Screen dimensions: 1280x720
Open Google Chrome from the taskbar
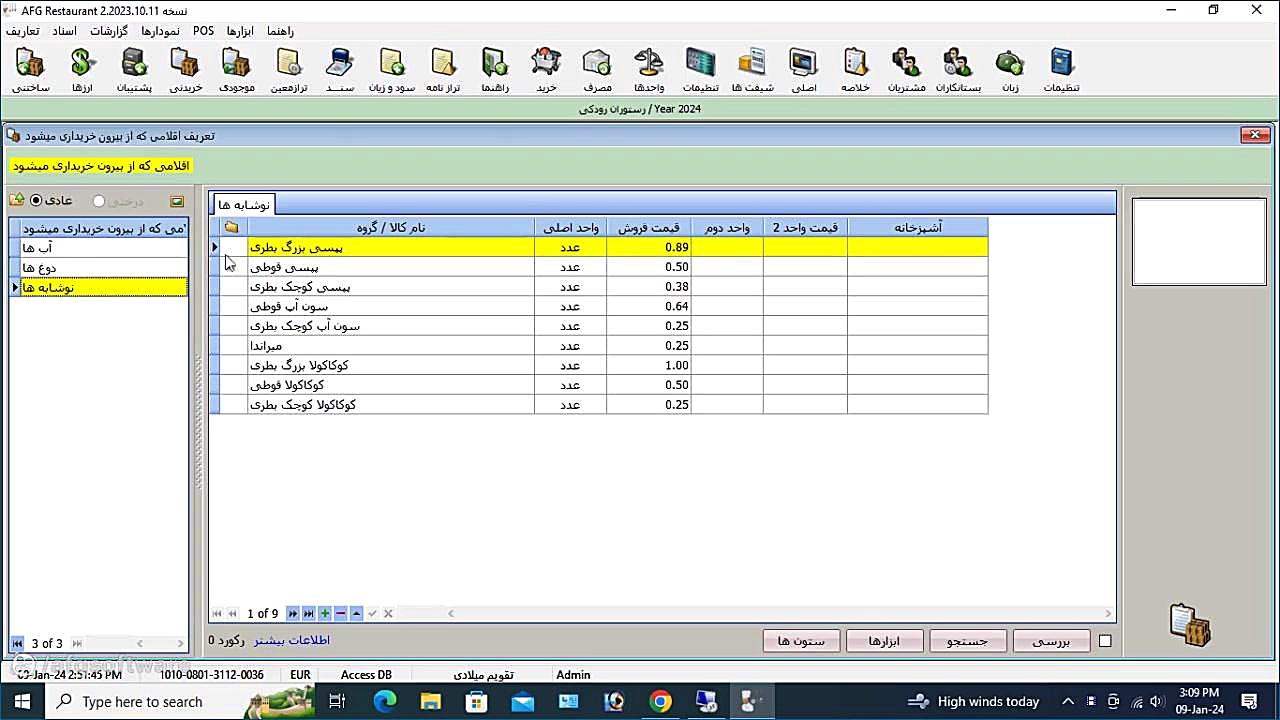(x=660, y=701)
